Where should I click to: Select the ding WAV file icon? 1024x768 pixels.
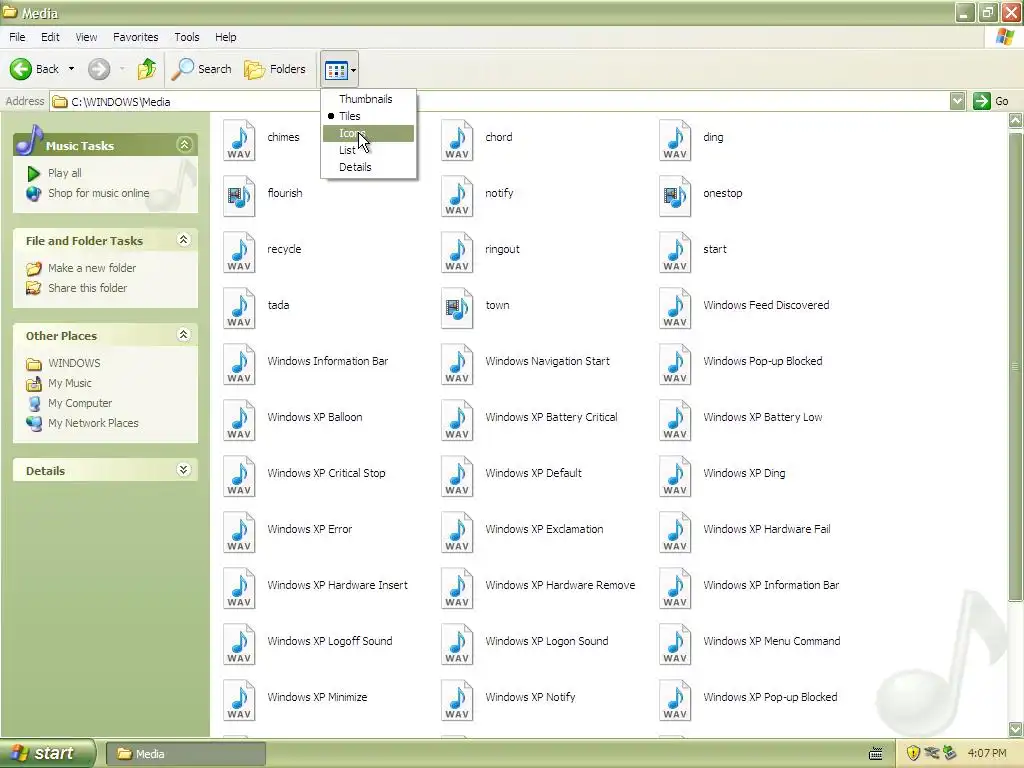pos(675,140)
